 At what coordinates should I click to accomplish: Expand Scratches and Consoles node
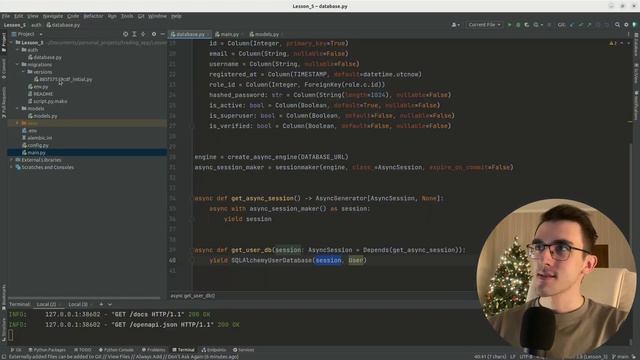(x=11, y=167)
